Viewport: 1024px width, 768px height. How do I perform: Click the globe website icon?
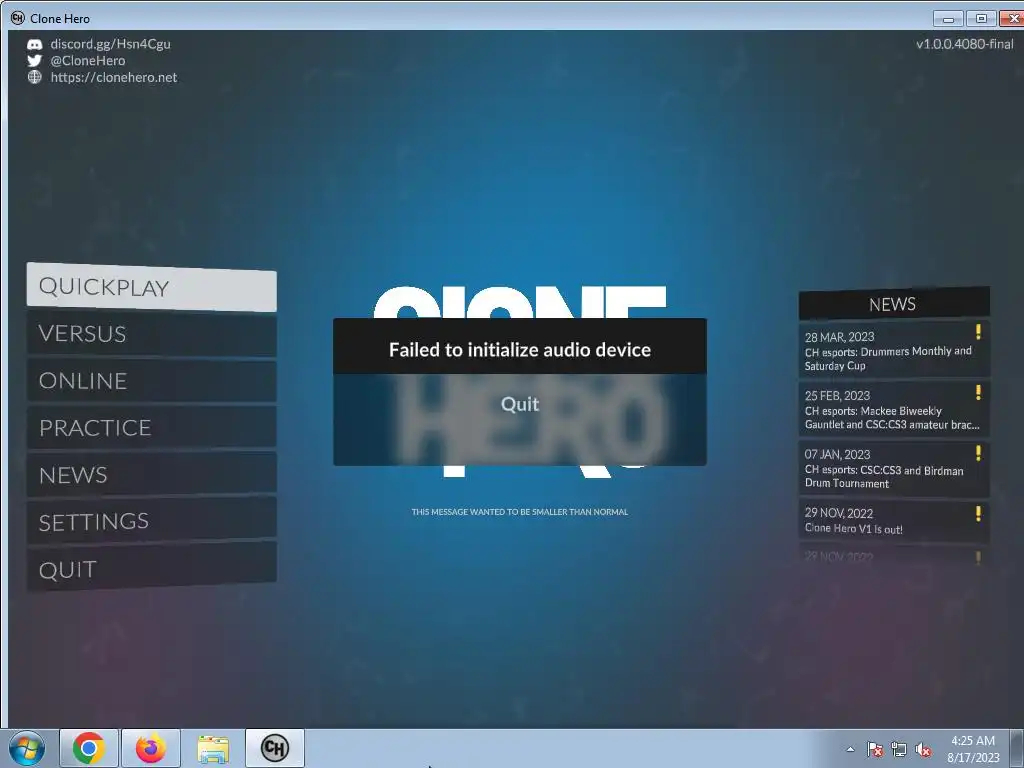pyautogui.click(x=35, y=77)
